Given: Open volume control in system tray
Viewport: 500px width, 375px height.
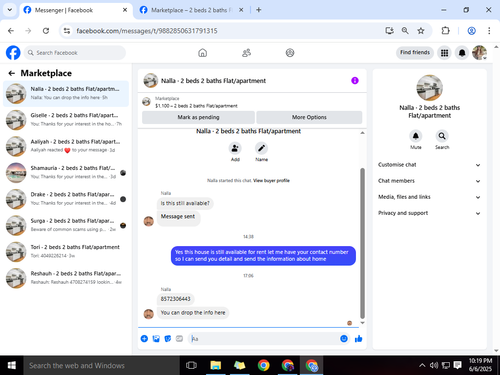Looking at the screenshot, I should tap(434, 365).
